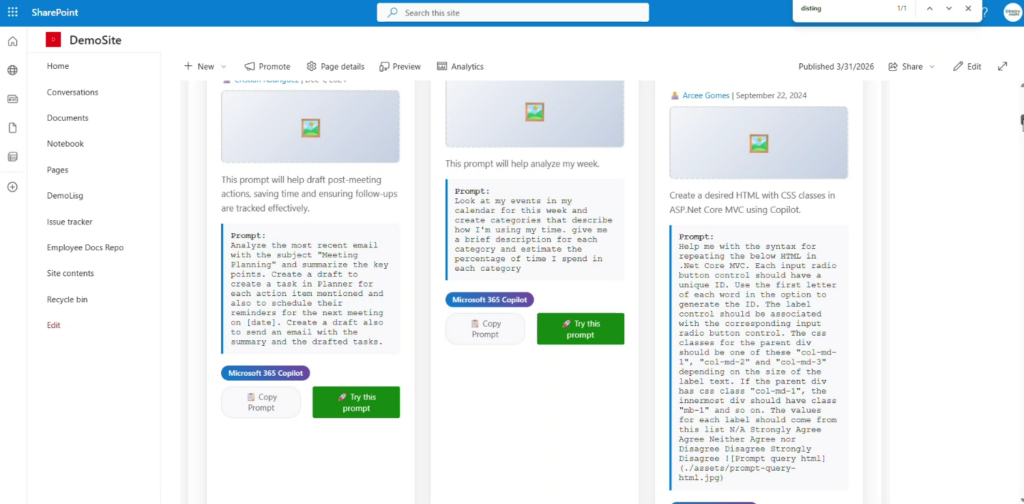1024x504 pixels.
Task: Click the search magnifier icon
Action: point(392,12)
